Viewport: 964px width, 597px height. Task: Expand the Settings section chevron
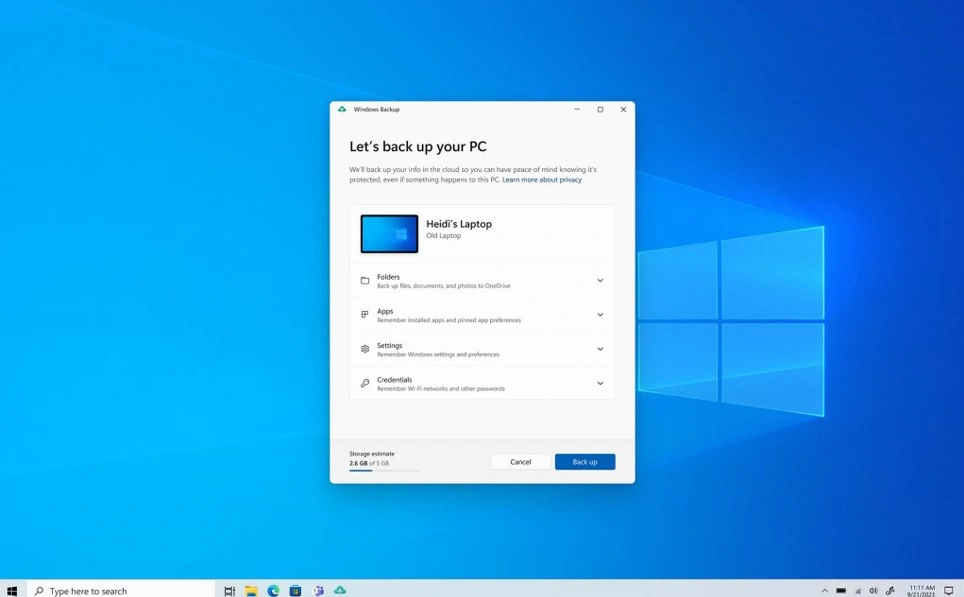point(600,349)
